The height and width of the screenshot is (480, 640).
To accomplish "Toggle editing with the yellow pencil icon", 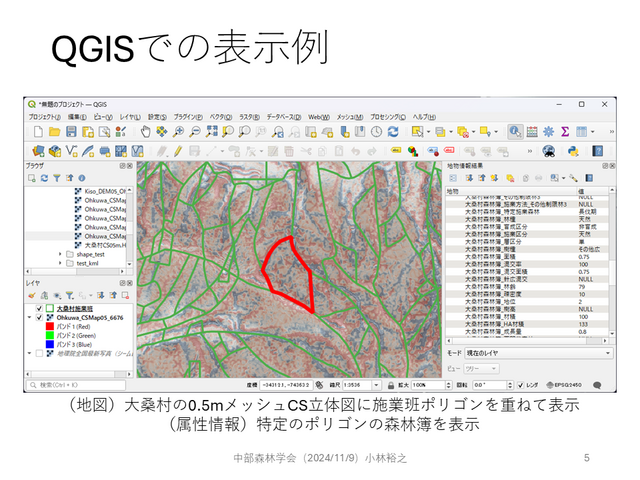I will coord(178,151).
